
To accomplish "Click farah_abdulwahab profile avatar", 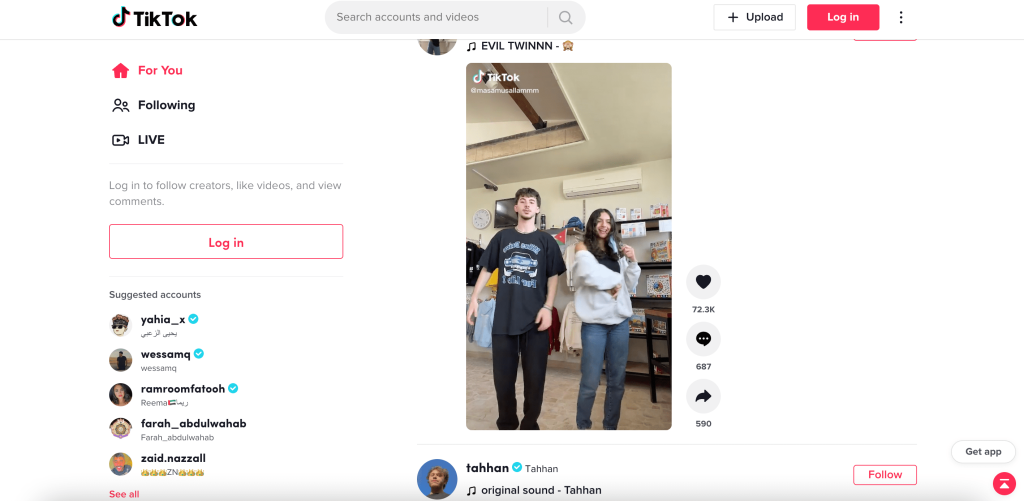I will tap(120, 429).
